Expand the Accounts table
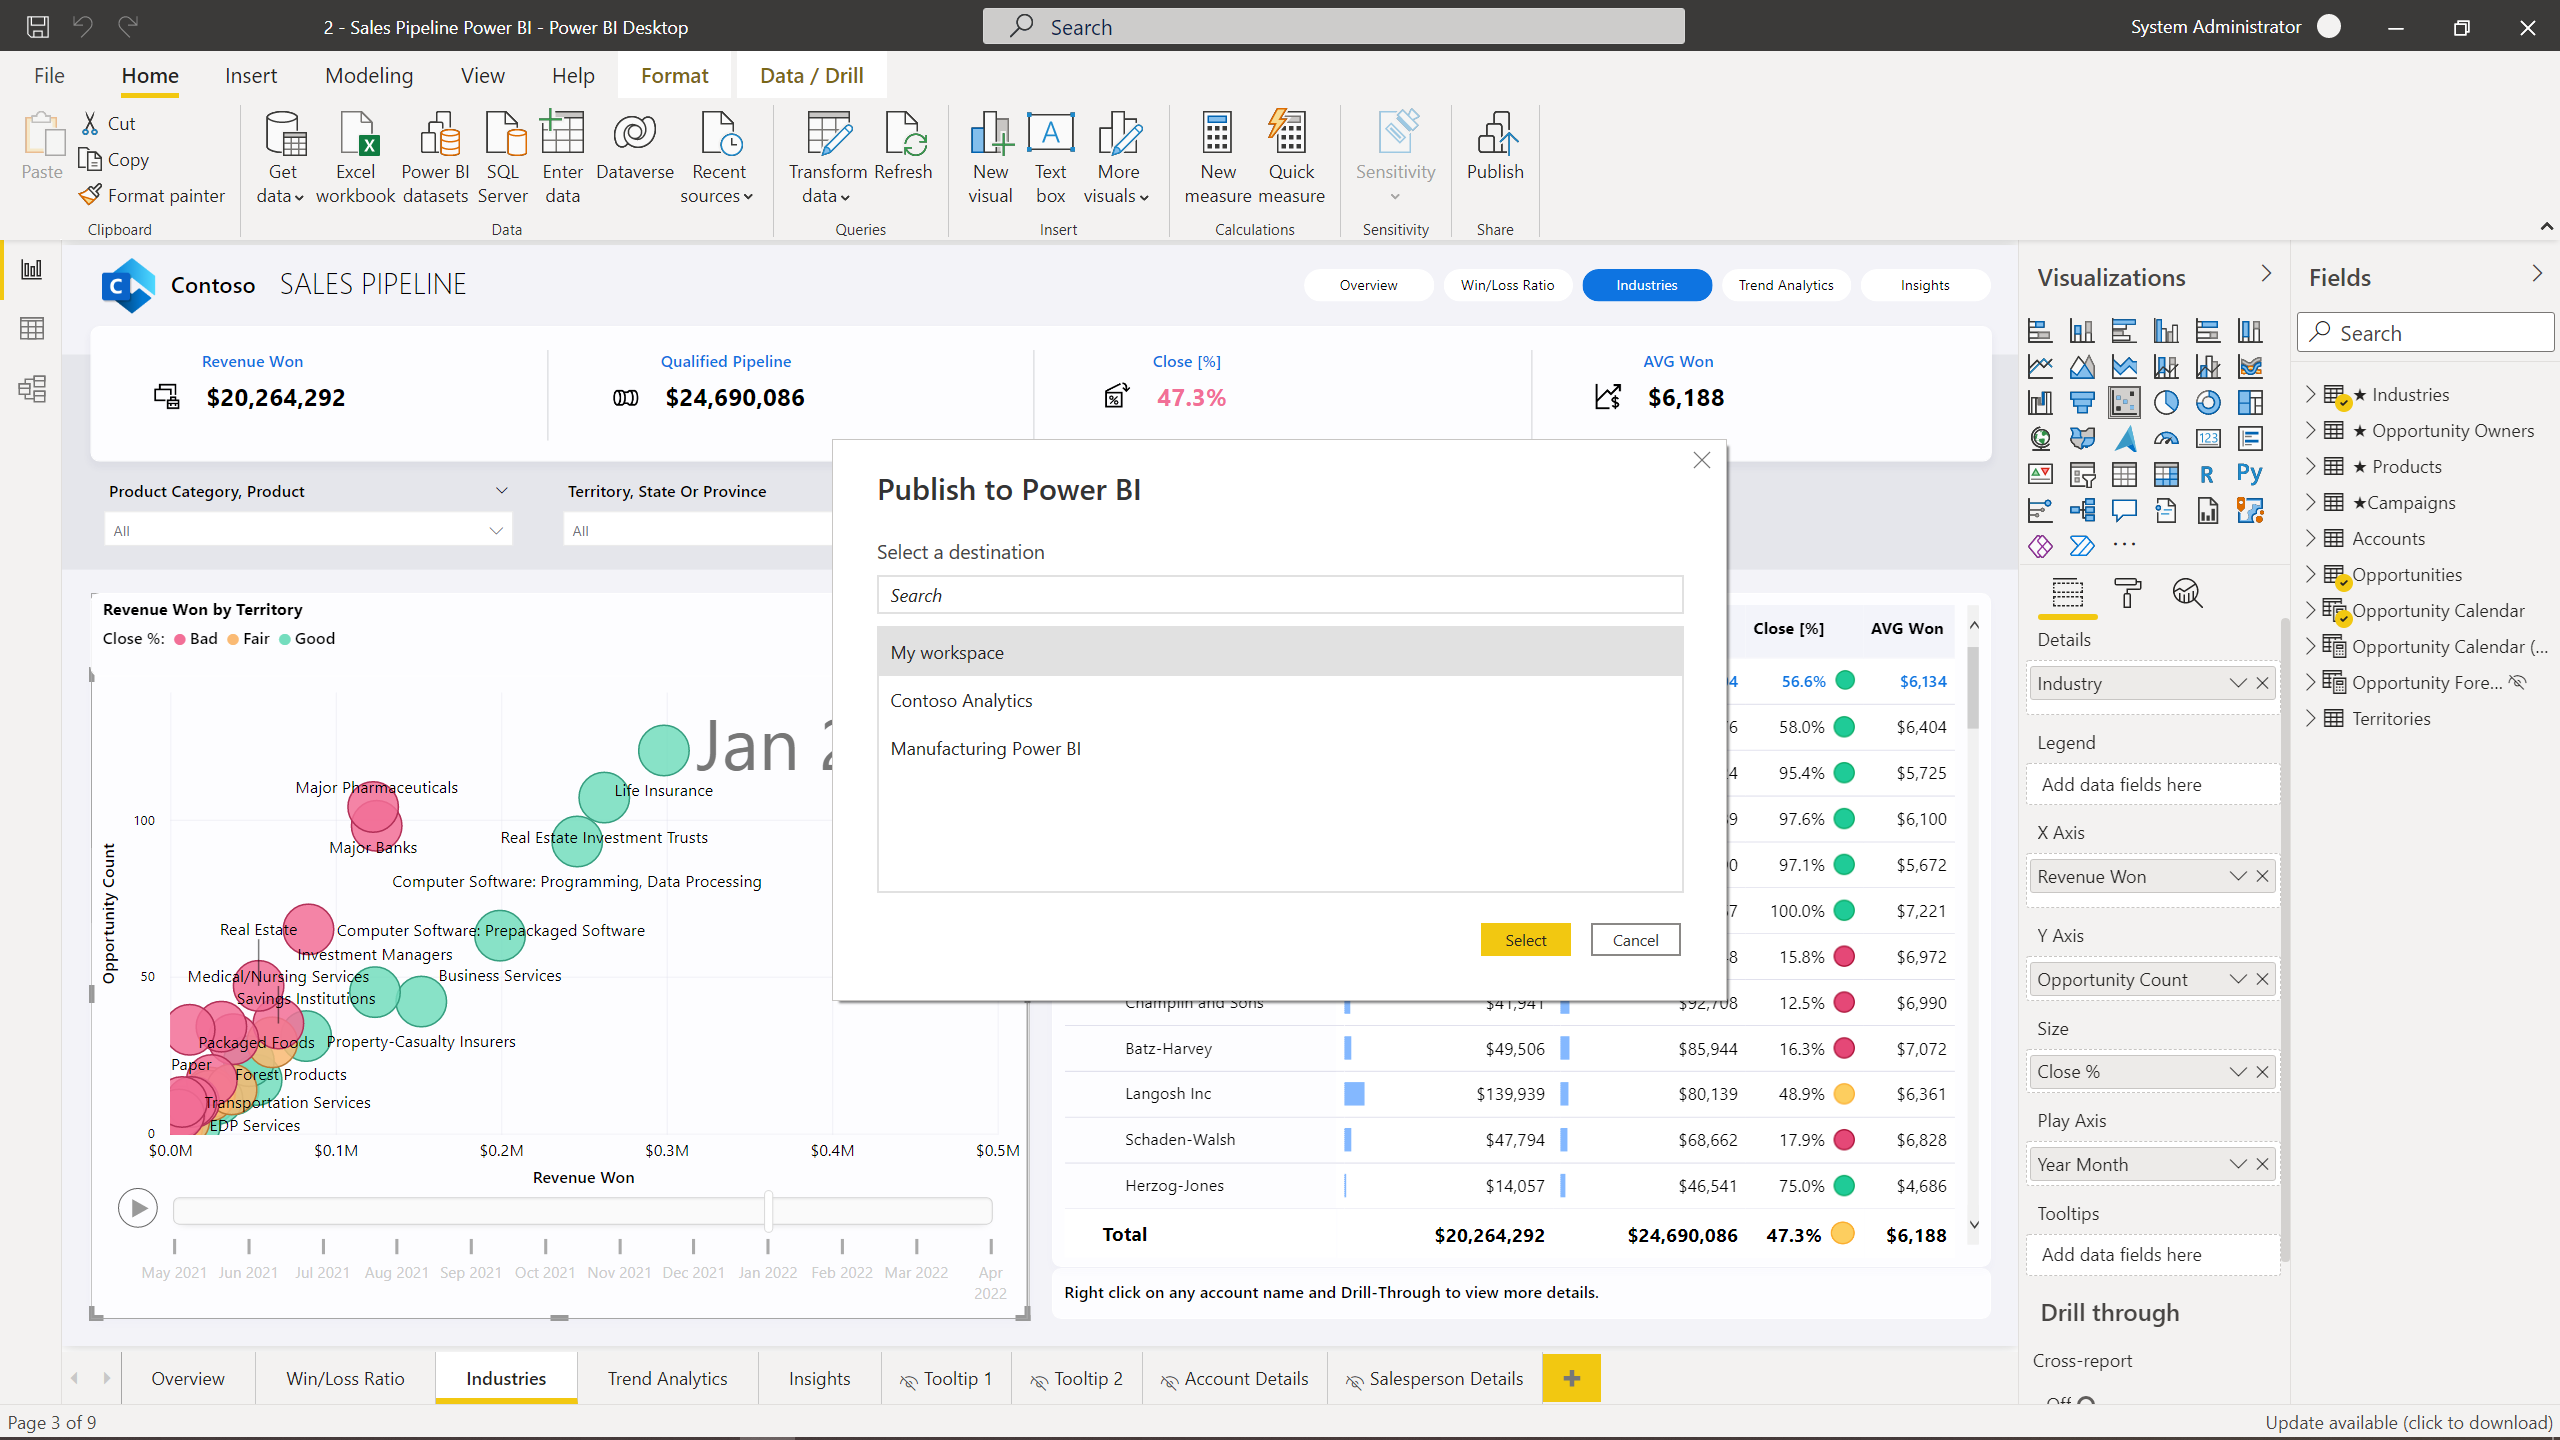The image size is (2560, 1440). 2311,538
